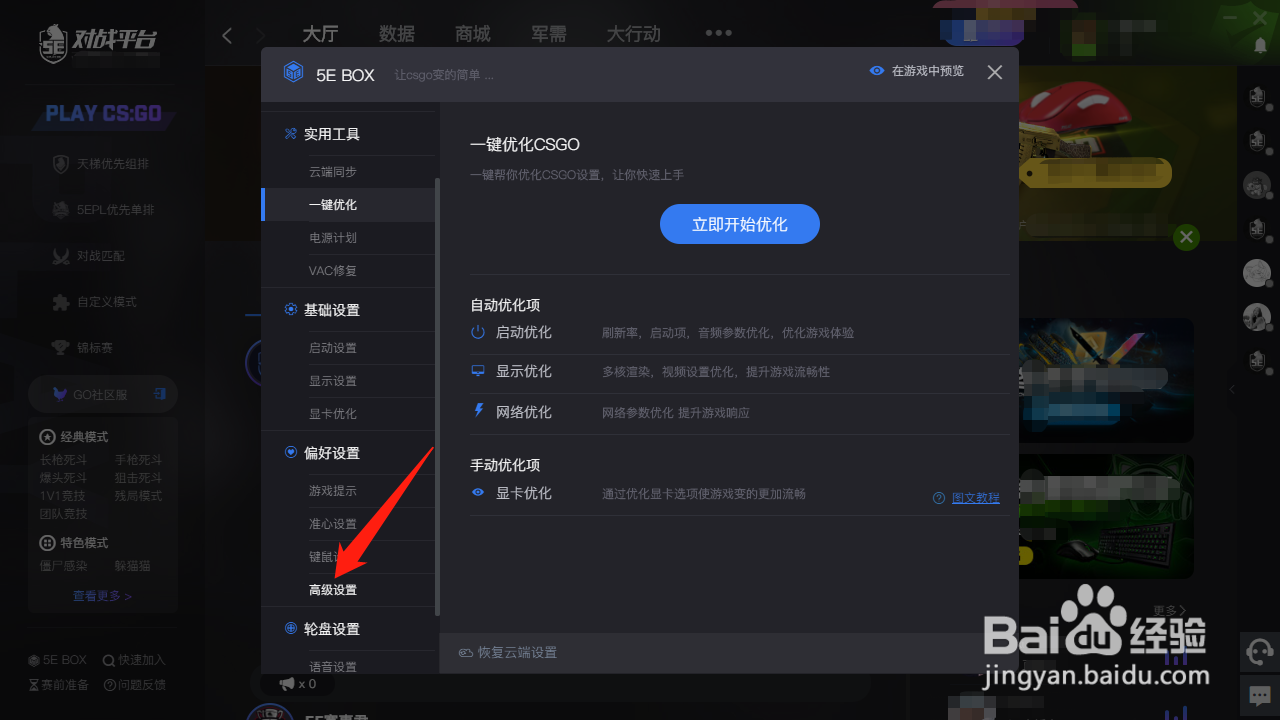Viewport: 1280px width, 720px height.
Task: Open the 图文教程 link
Action: point(975,498)
